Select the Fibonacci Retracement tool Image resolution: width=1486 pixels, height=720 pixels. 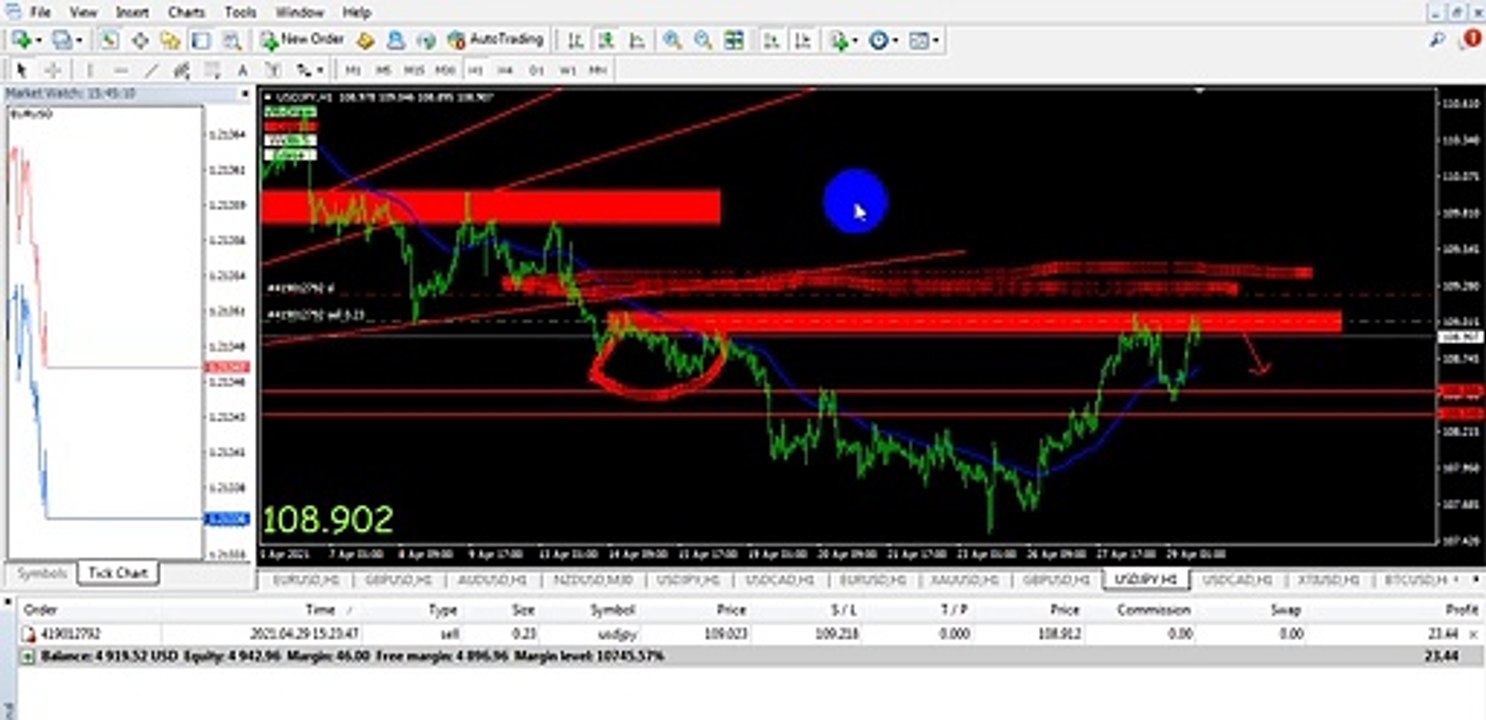tap(212, 70)
